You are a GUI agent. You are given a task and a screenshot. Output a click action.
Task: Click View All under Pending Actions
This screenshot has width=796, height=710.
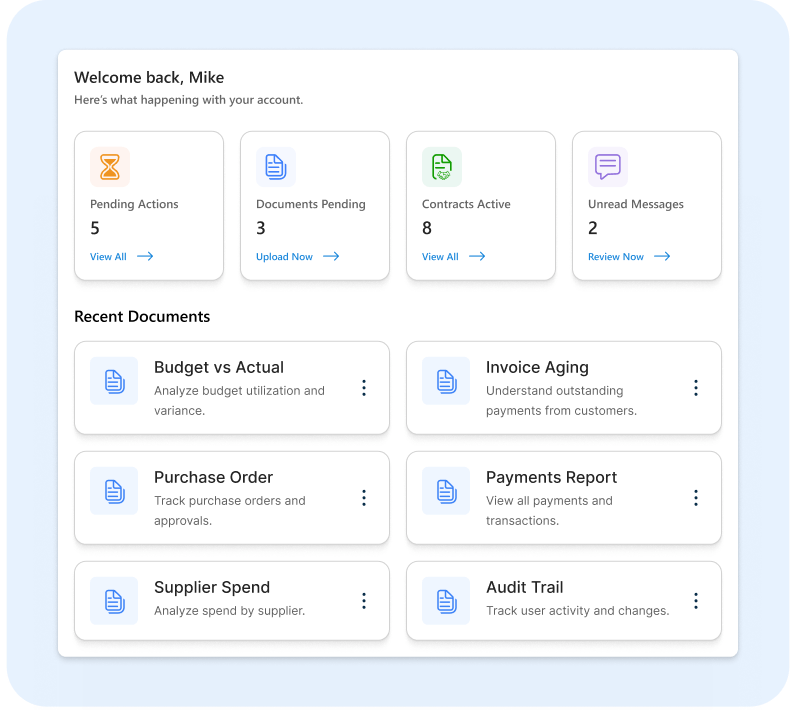point(108,257)
